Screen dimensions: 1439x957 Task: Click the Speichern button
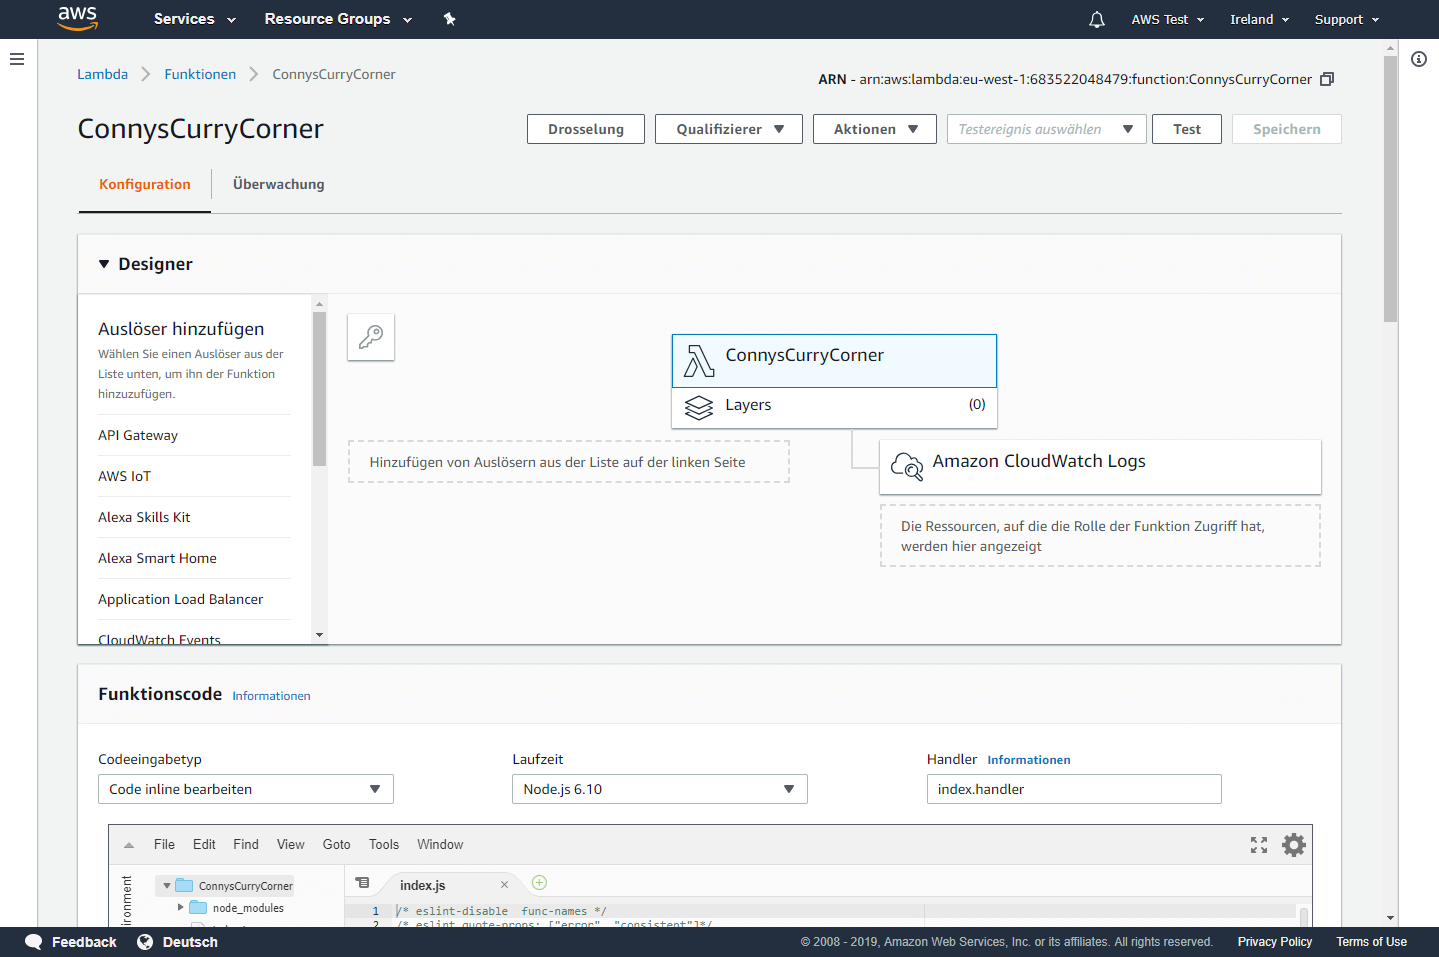[x=1287, y=129]
